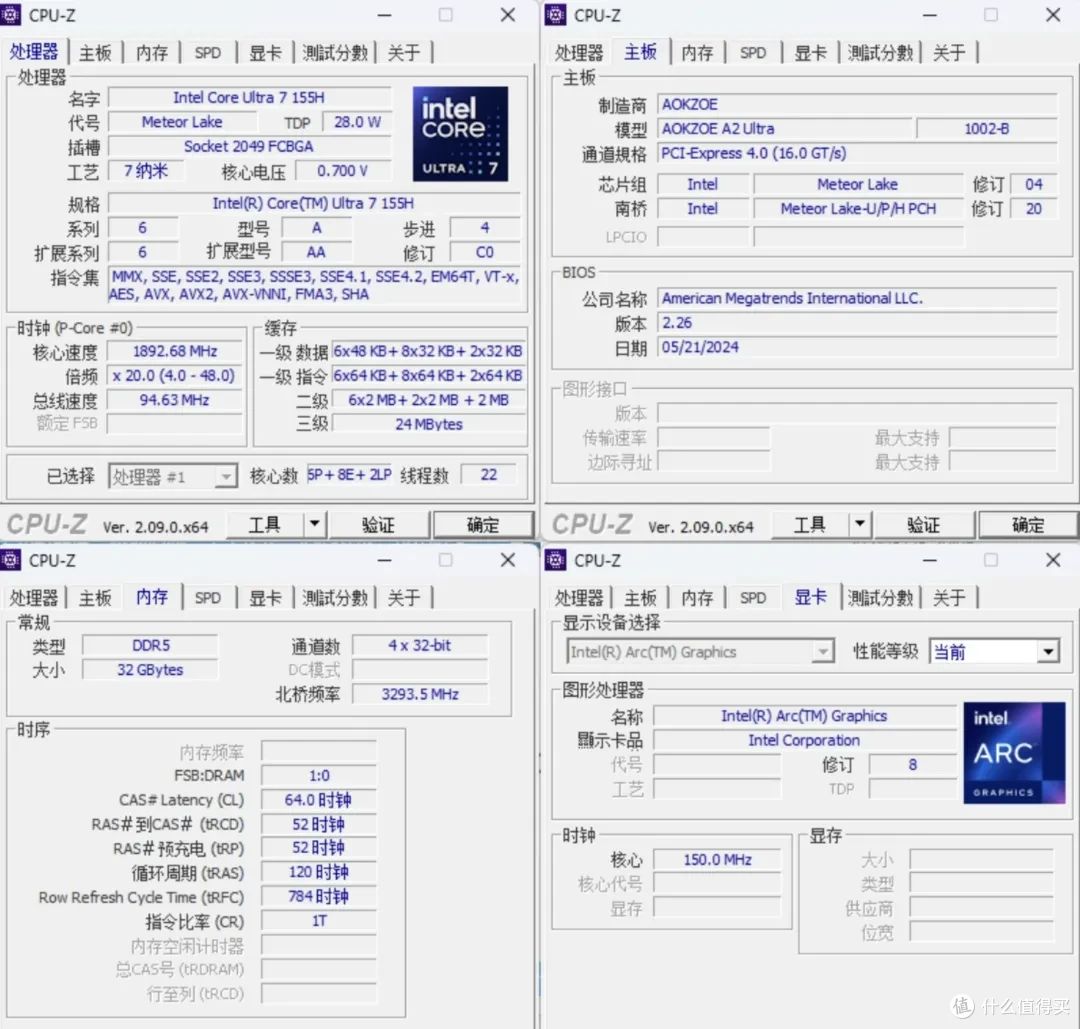The width and height of the screenshot is (1080, 1029).
Task: Click the 64.0 时钟 CAS latency value
Action: point(319,800)
